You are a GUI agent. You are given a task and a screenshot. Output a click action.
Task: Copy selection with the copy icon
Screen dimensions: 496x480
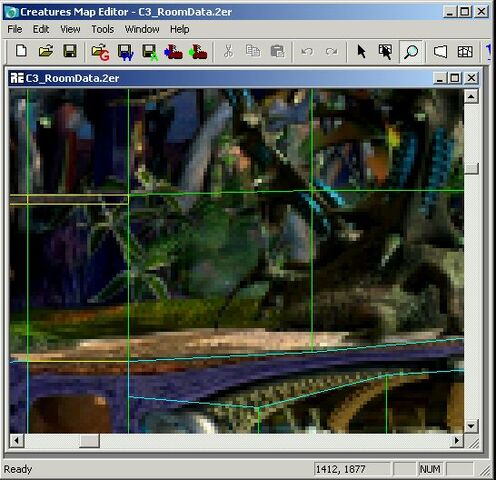click(x=253, y=51)
